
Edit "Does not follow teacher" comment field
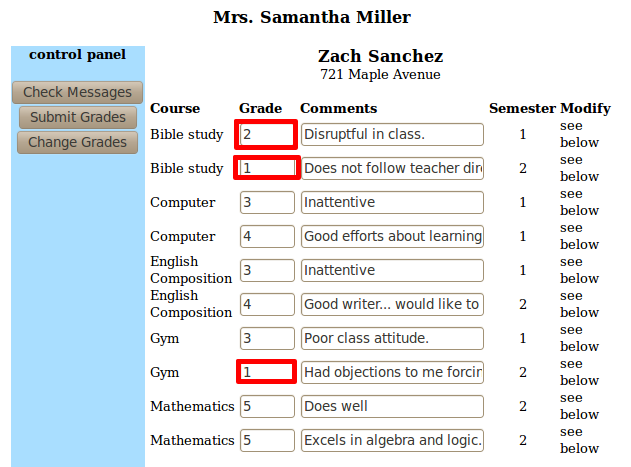[392, 168]
